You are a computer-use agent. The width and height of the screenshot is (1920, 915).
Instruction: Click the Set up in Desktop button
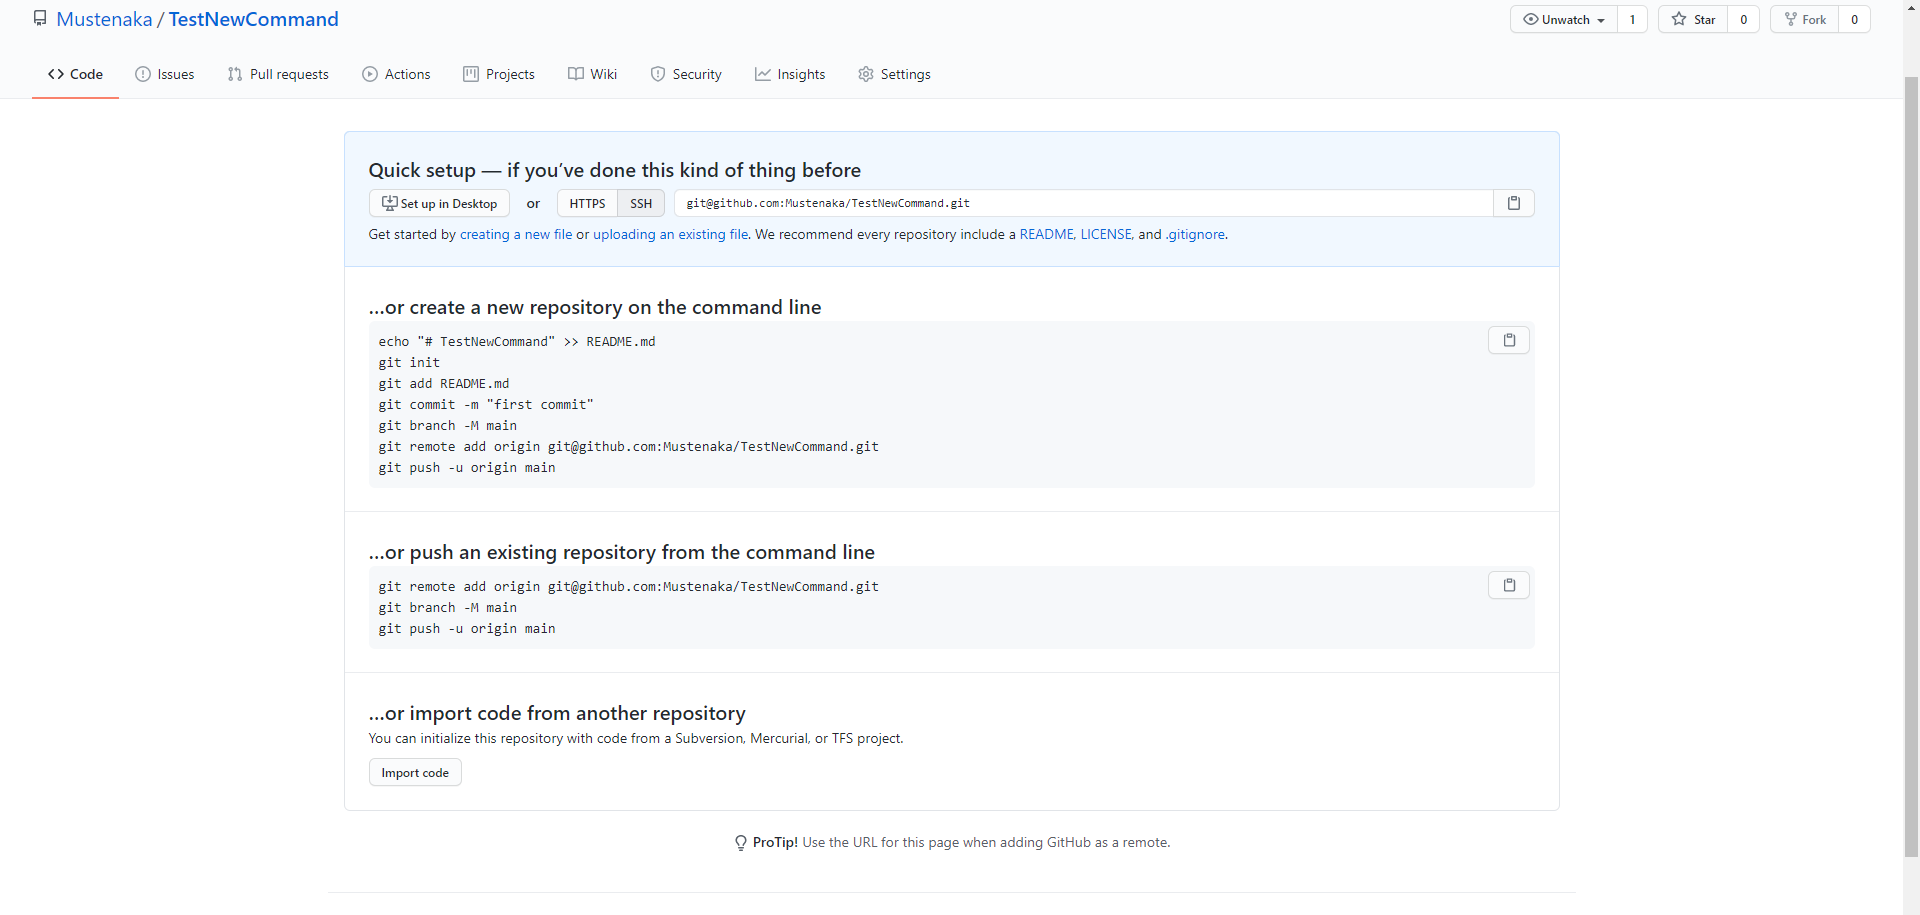click(x=439, y=203)
